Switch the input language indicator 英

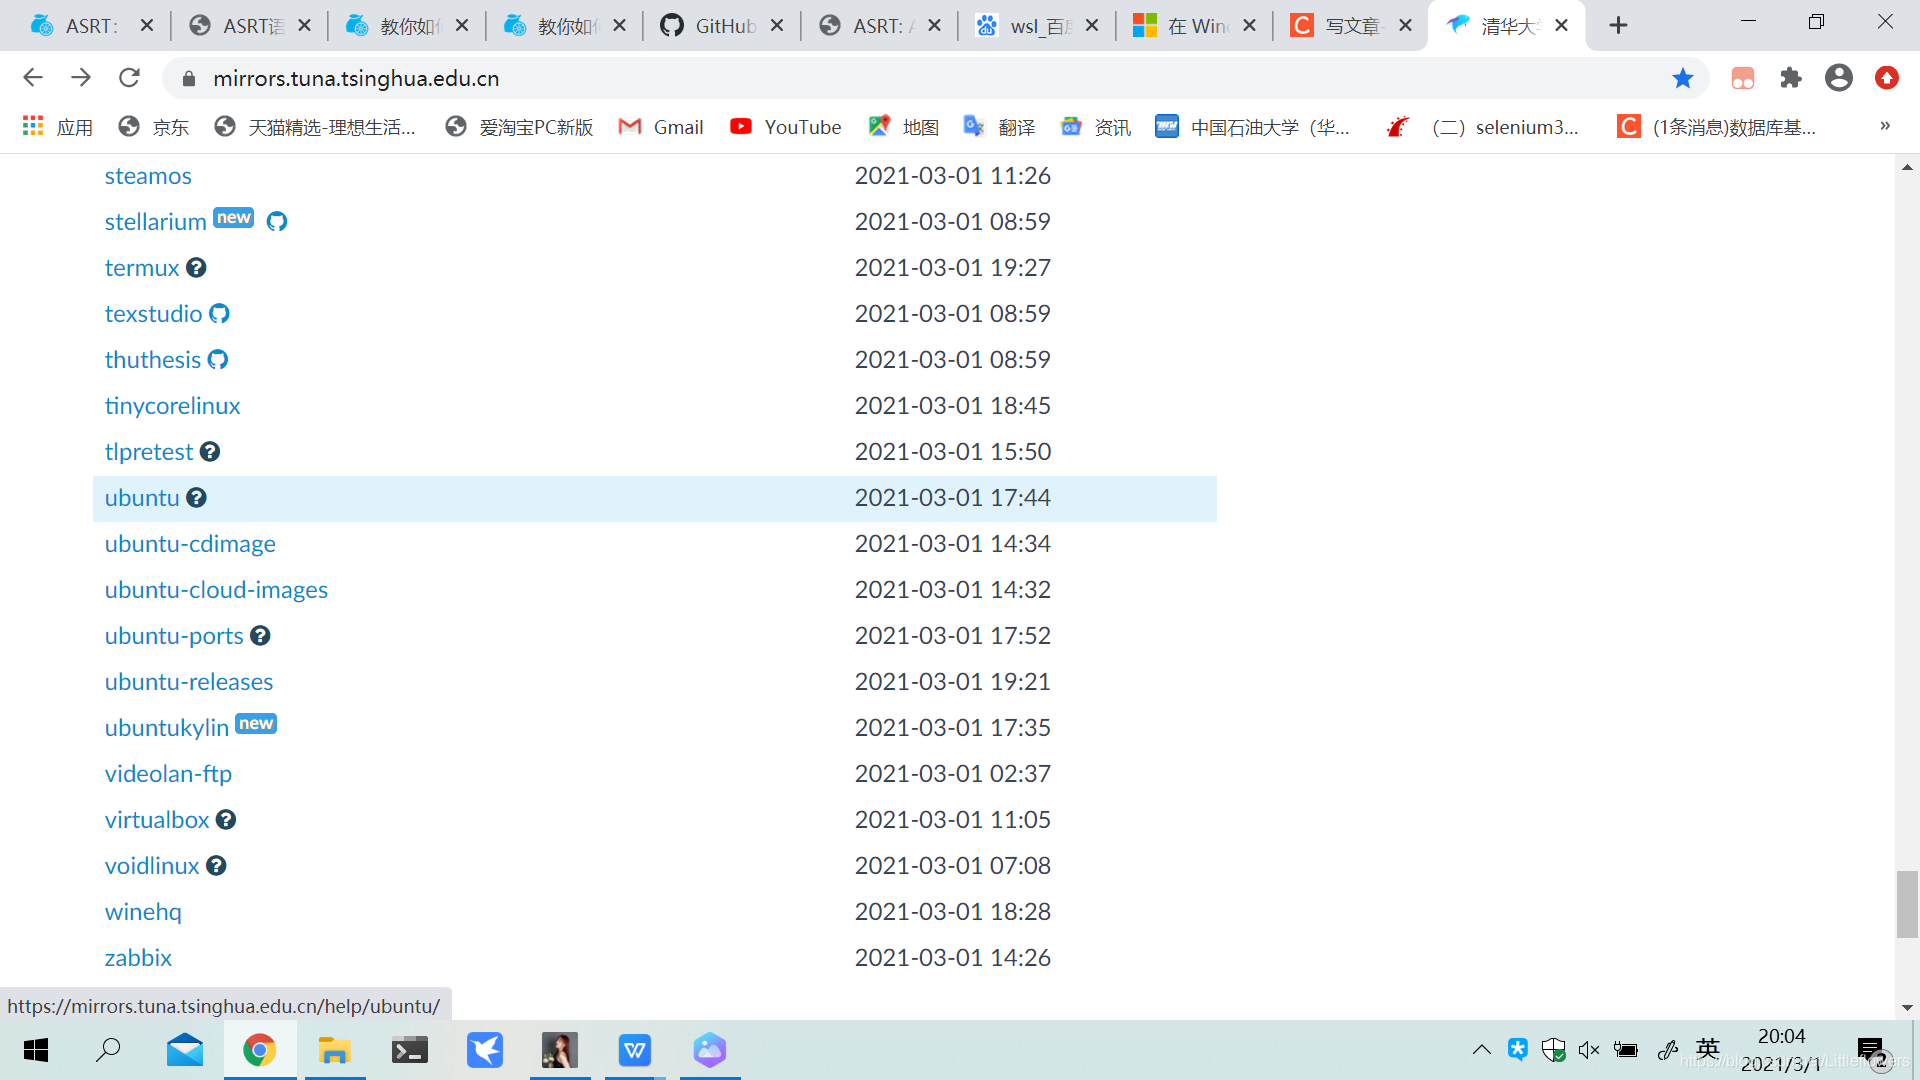(x=1708, y=1049)
